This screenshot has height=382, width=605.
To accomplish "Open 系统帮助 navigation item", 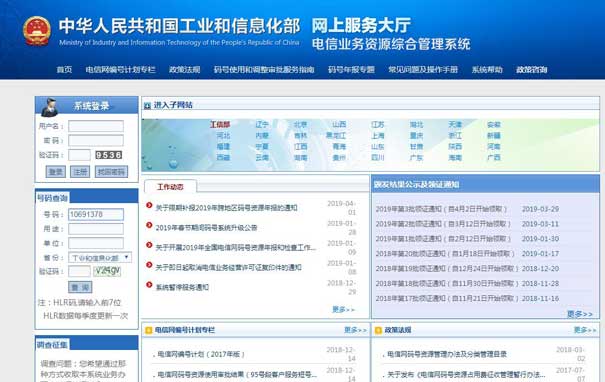I will pos(487,70).
